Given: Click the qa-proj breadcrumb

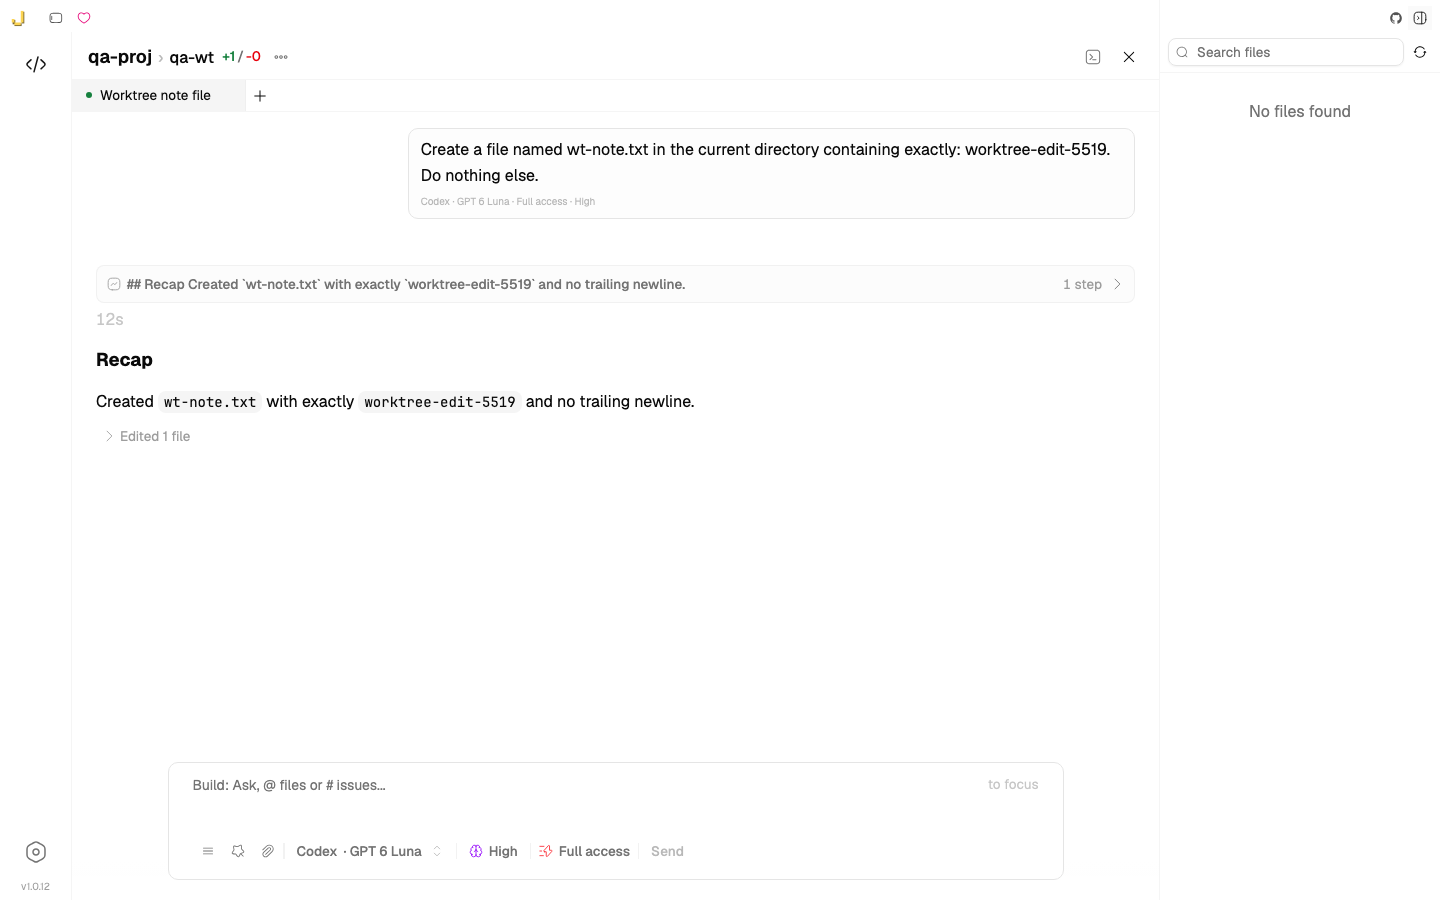Looking at the screenshot, I should pos(120,57).
